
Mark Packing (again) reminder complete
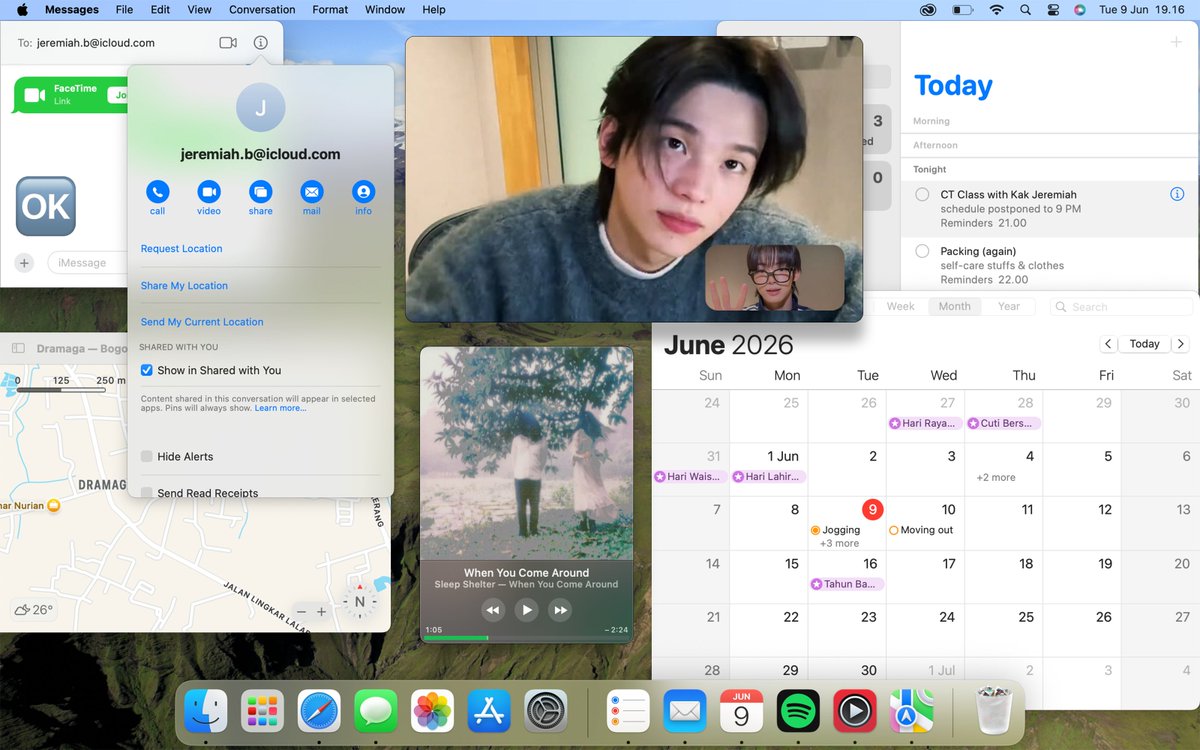click(922, 252)
